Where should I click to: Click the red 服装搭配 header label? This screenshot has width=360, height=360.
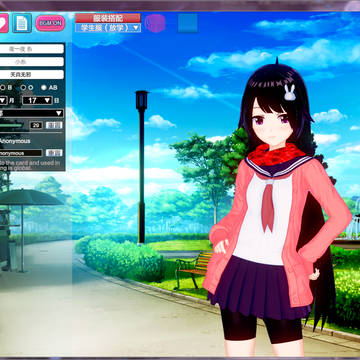pyautogui.click(x=108, y=18)
